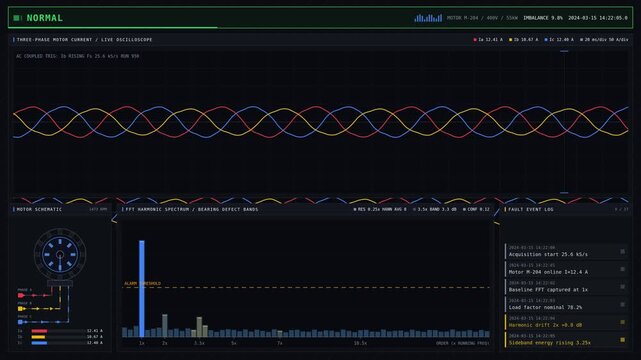Open the 'Sideband energy rising 3.25x' warning entry
Screen dimensions: 641x360
click(566, 340)
